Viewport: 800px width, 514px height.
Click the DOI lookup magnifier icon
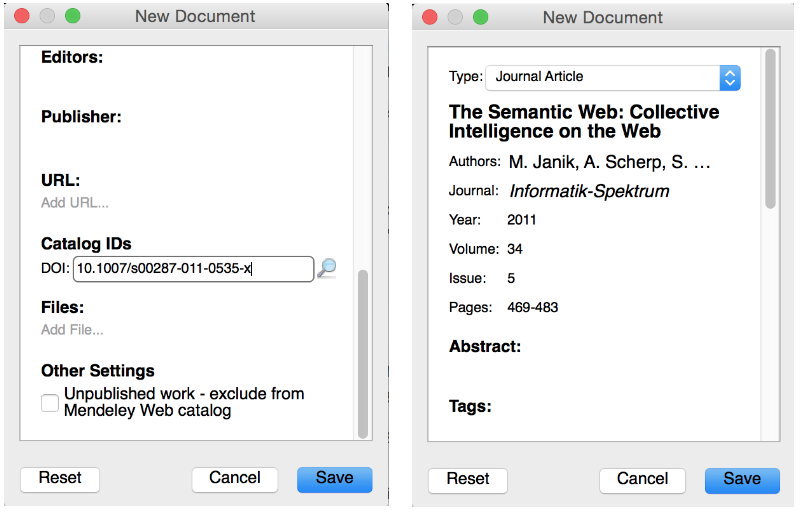coord(327,268)
